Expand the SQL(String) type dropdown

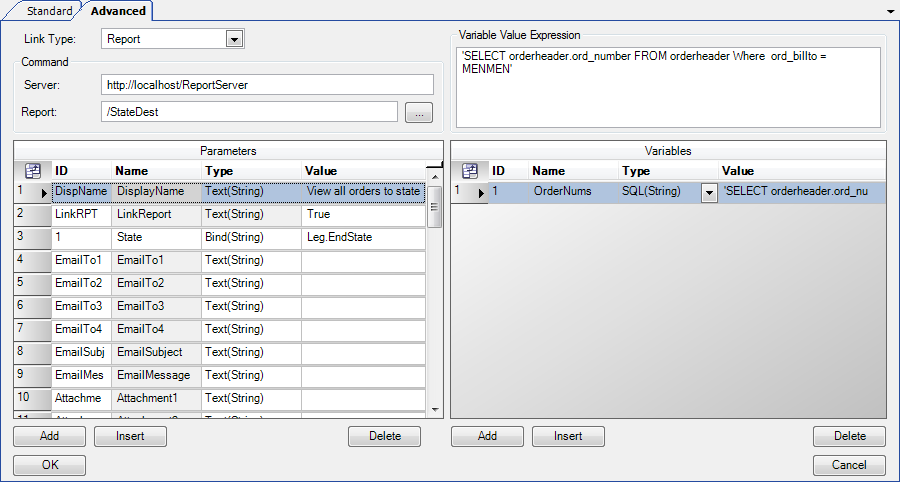(708, 193)
